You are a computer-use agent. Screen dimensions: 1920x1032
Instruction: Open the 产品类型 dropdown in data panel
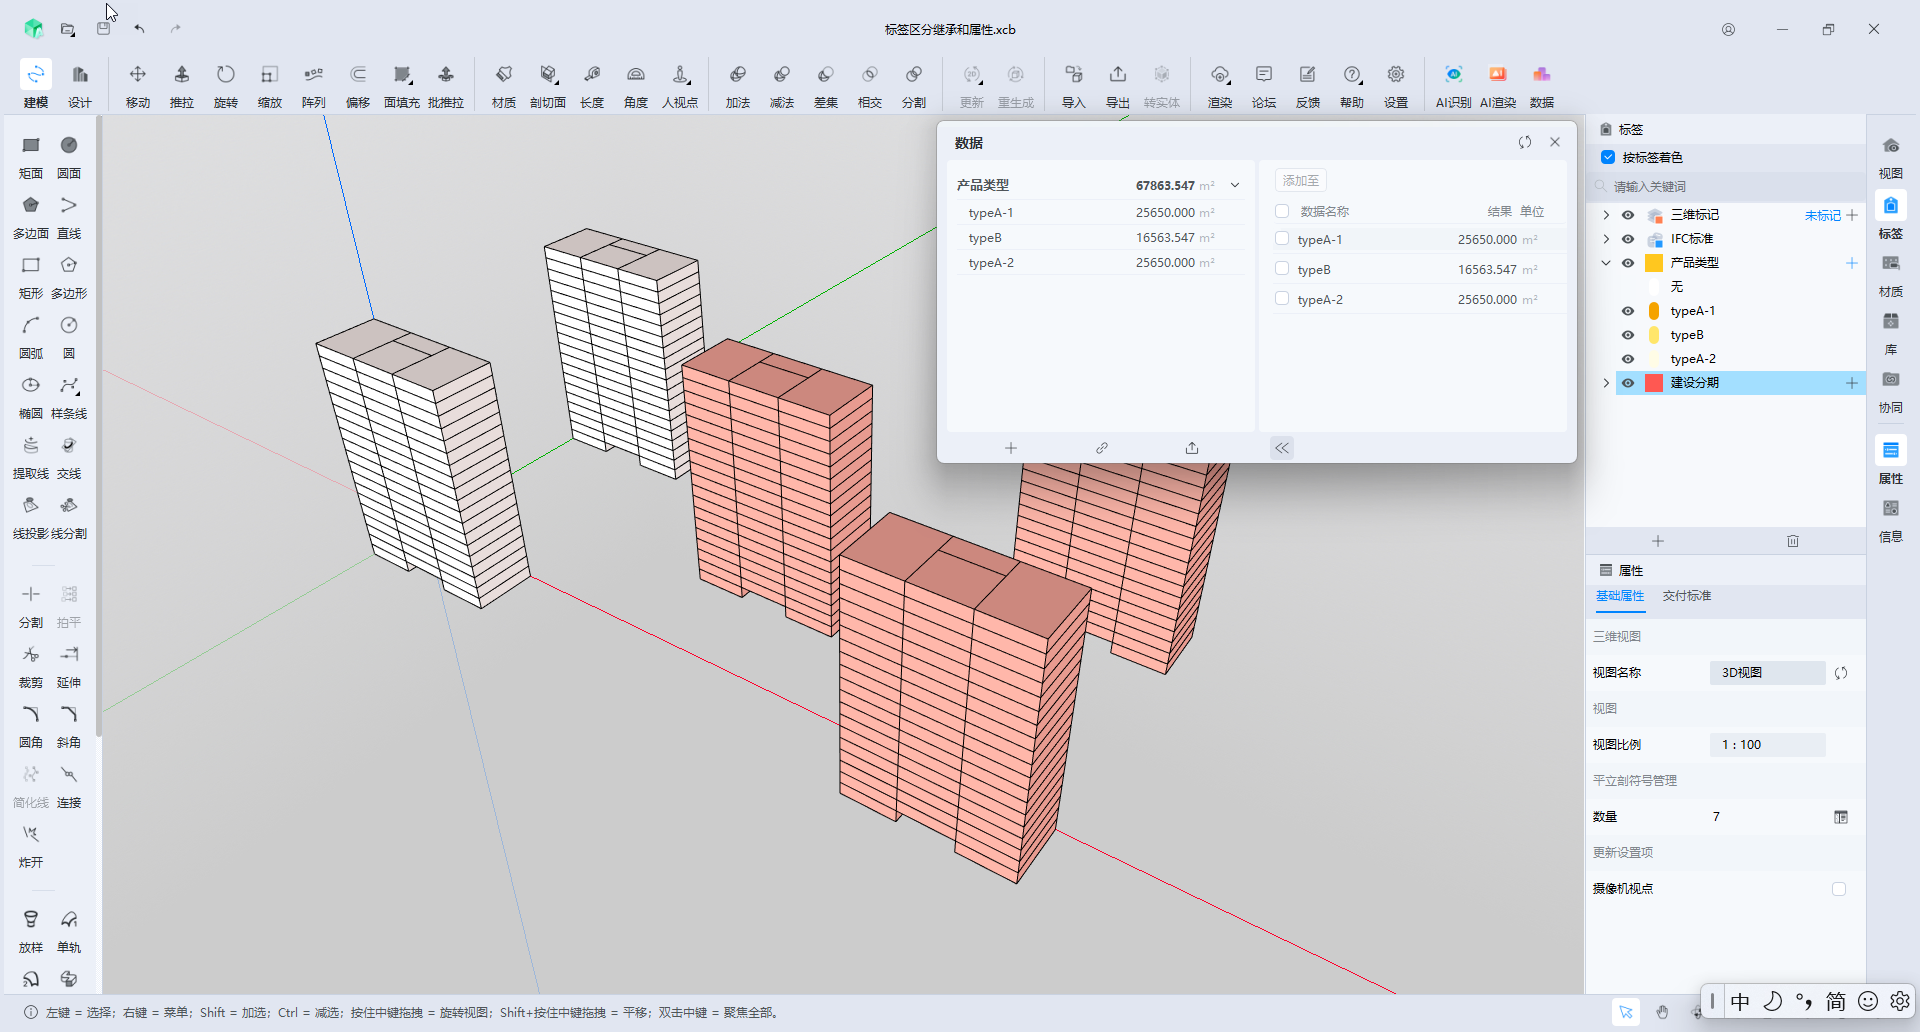point(1235,185)
